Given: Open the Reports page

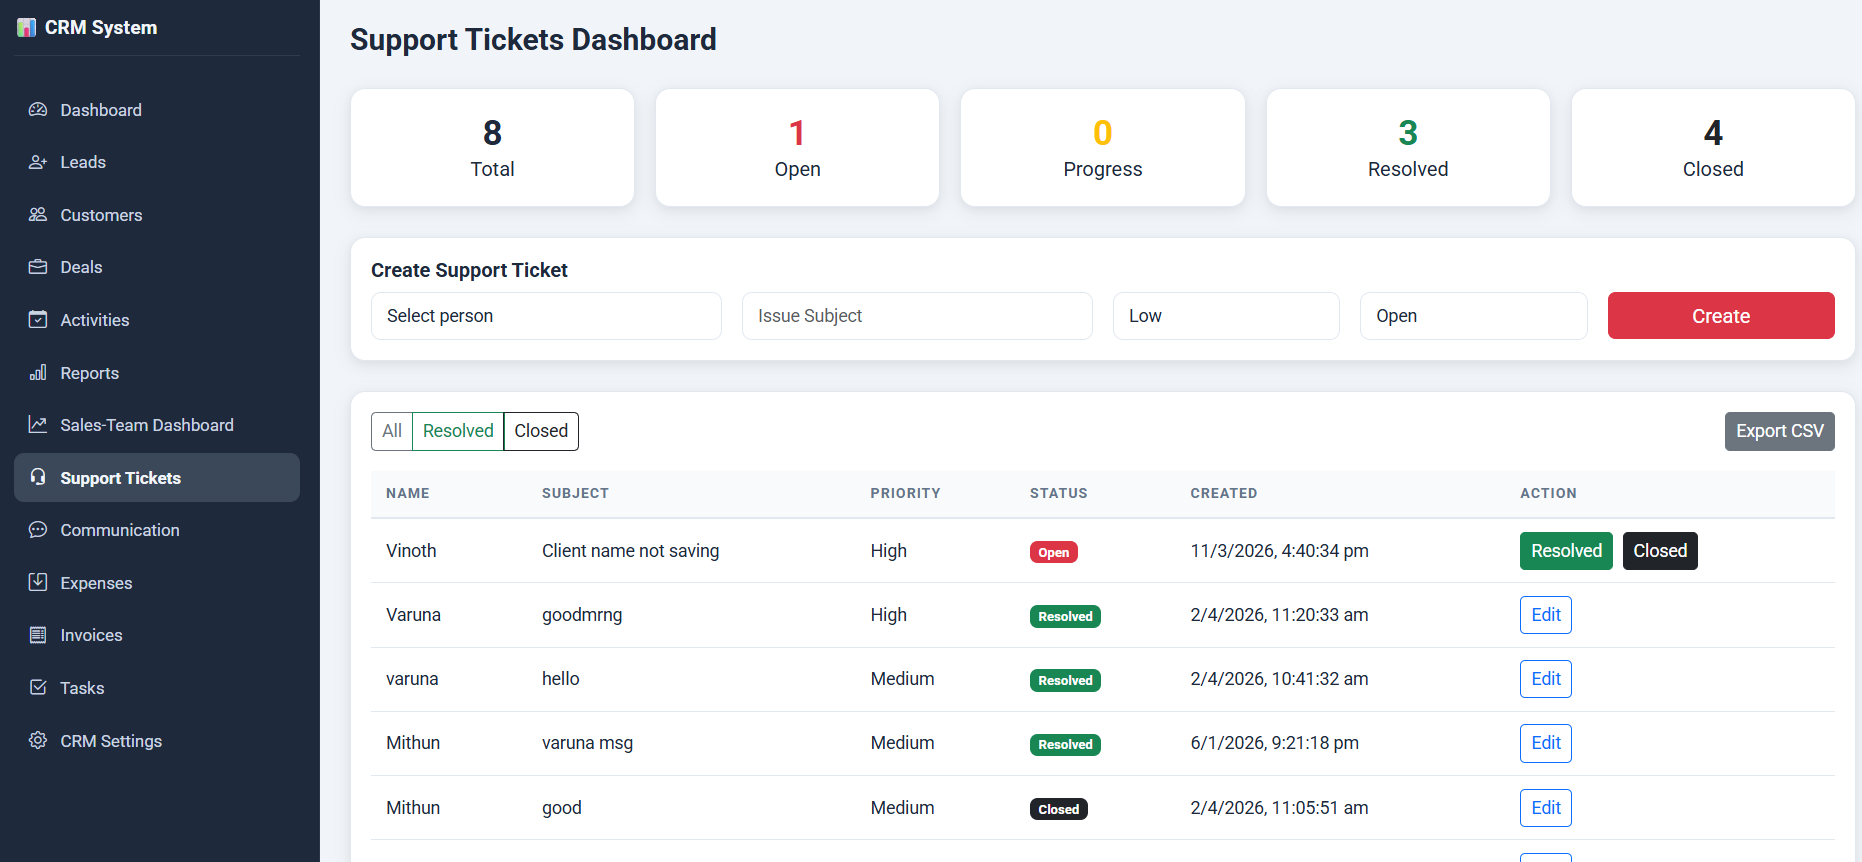Looking at the screenshot, I should pyautogui.click(x=157, y=373).
